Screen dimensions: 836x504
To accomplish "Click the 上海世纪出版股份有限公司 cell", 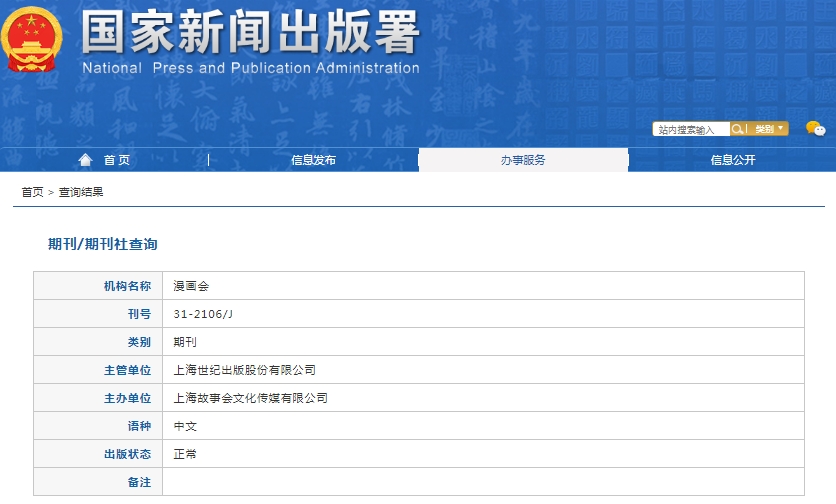I will [x=244, y=370].
